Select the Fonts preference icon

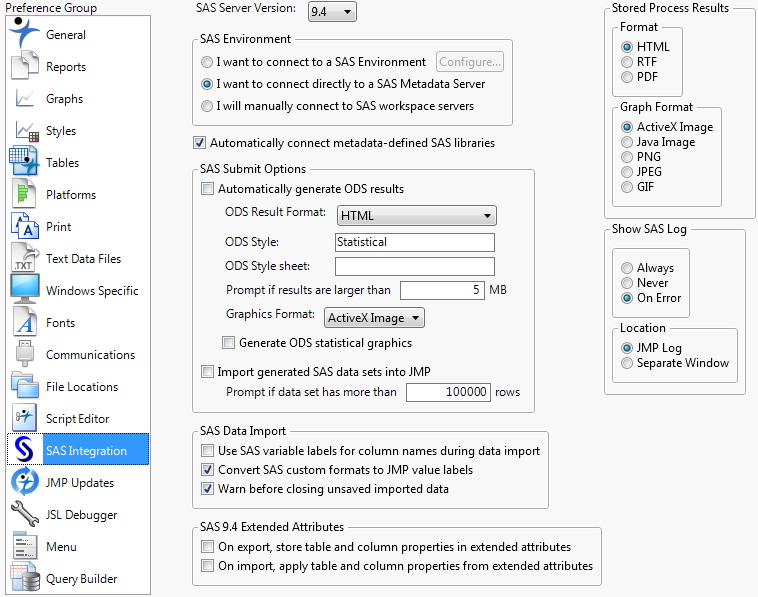point(24,321)
